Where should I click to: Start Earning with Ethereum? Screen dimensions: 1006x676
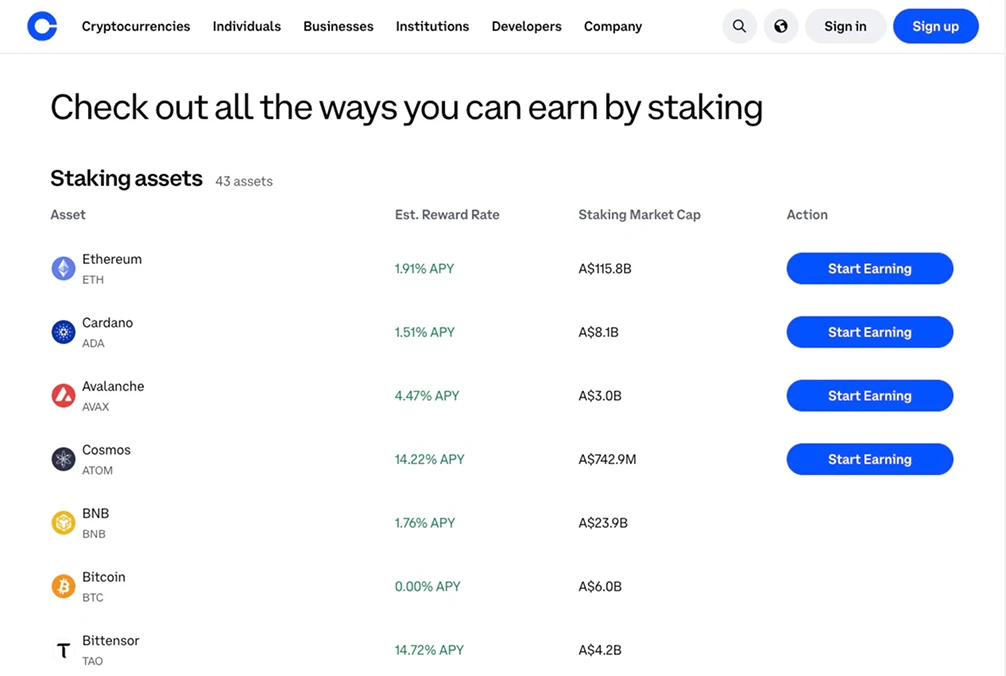tap(869, 268)
